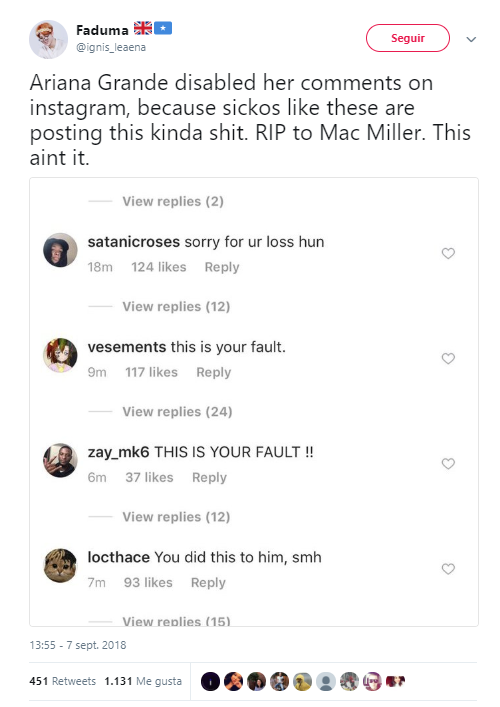The width and height of the screenshot is (500, 707).
Task: Click the first liker avatar in row
Action: pyautogui.click(x=210, y=681)
